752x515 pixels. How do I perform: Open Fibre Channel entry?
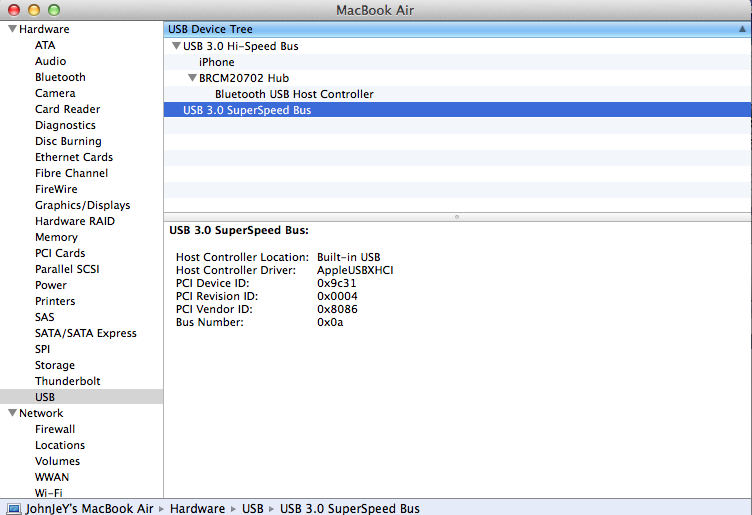(71, 173)
